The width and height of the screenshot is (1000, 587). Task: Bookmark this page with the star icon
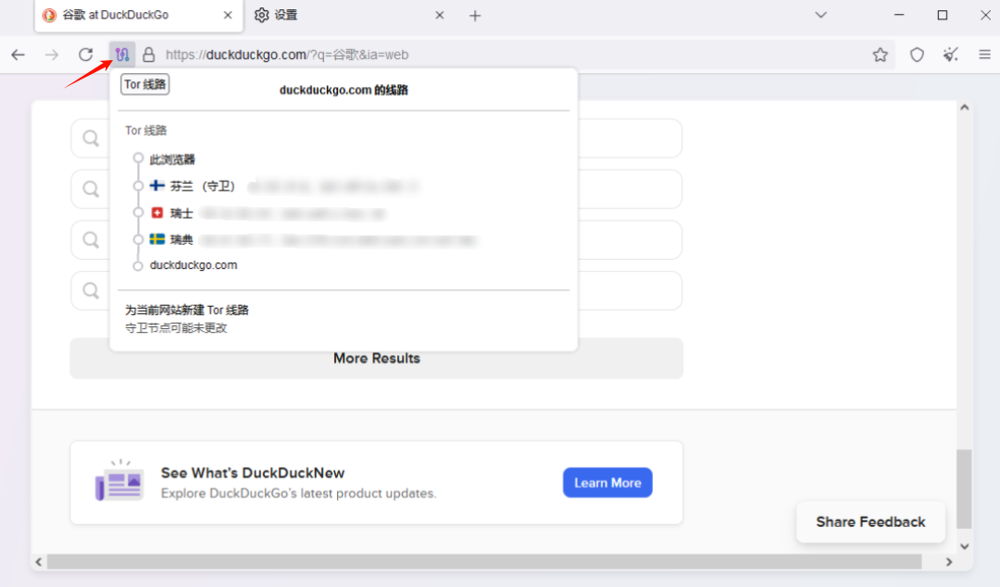pos(880,55)
